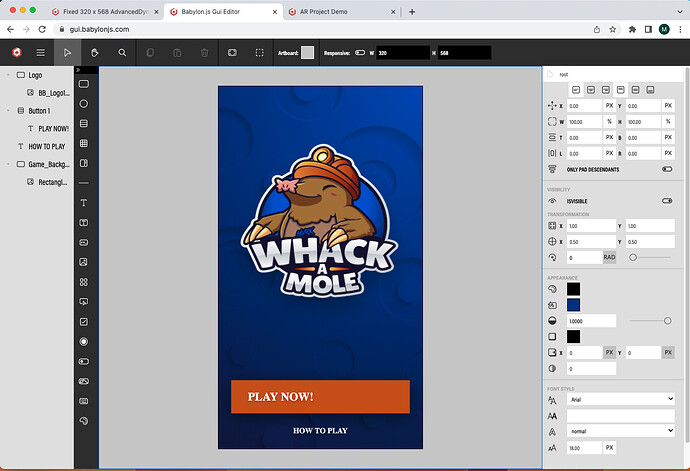Add a ColorPicker control from palette
The width and height of the screenshot is (690, 471).
(x=84, y=421)
